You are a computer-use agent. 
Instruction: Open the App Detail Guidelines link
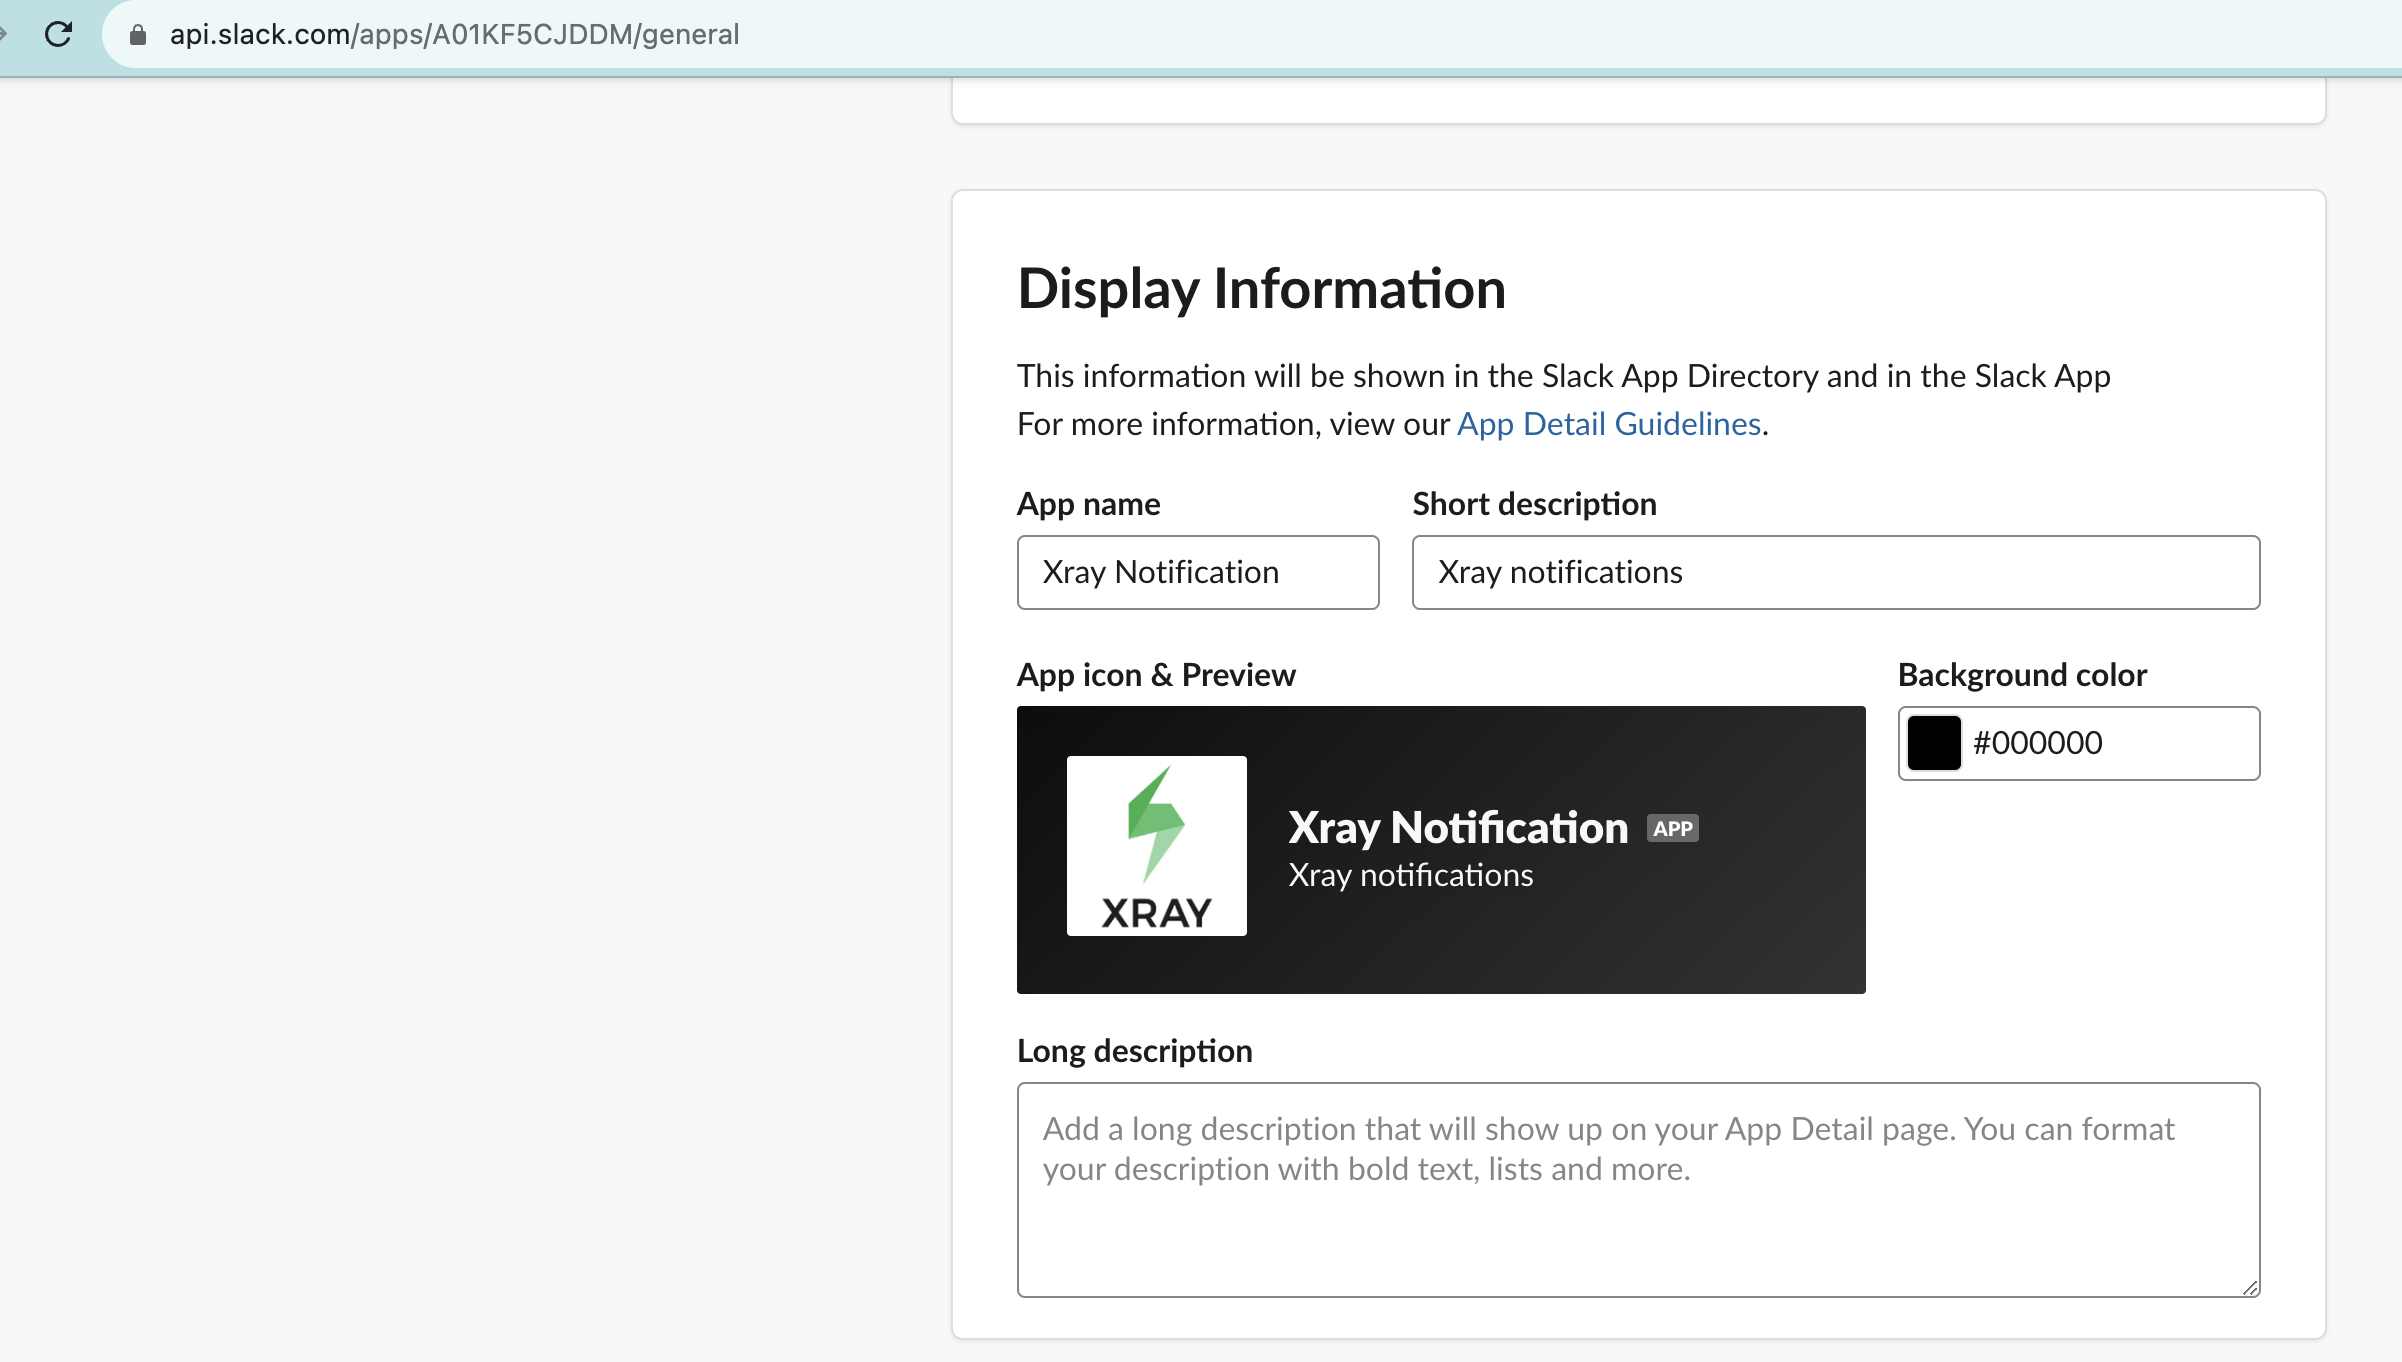click(x=1608, y=424)
